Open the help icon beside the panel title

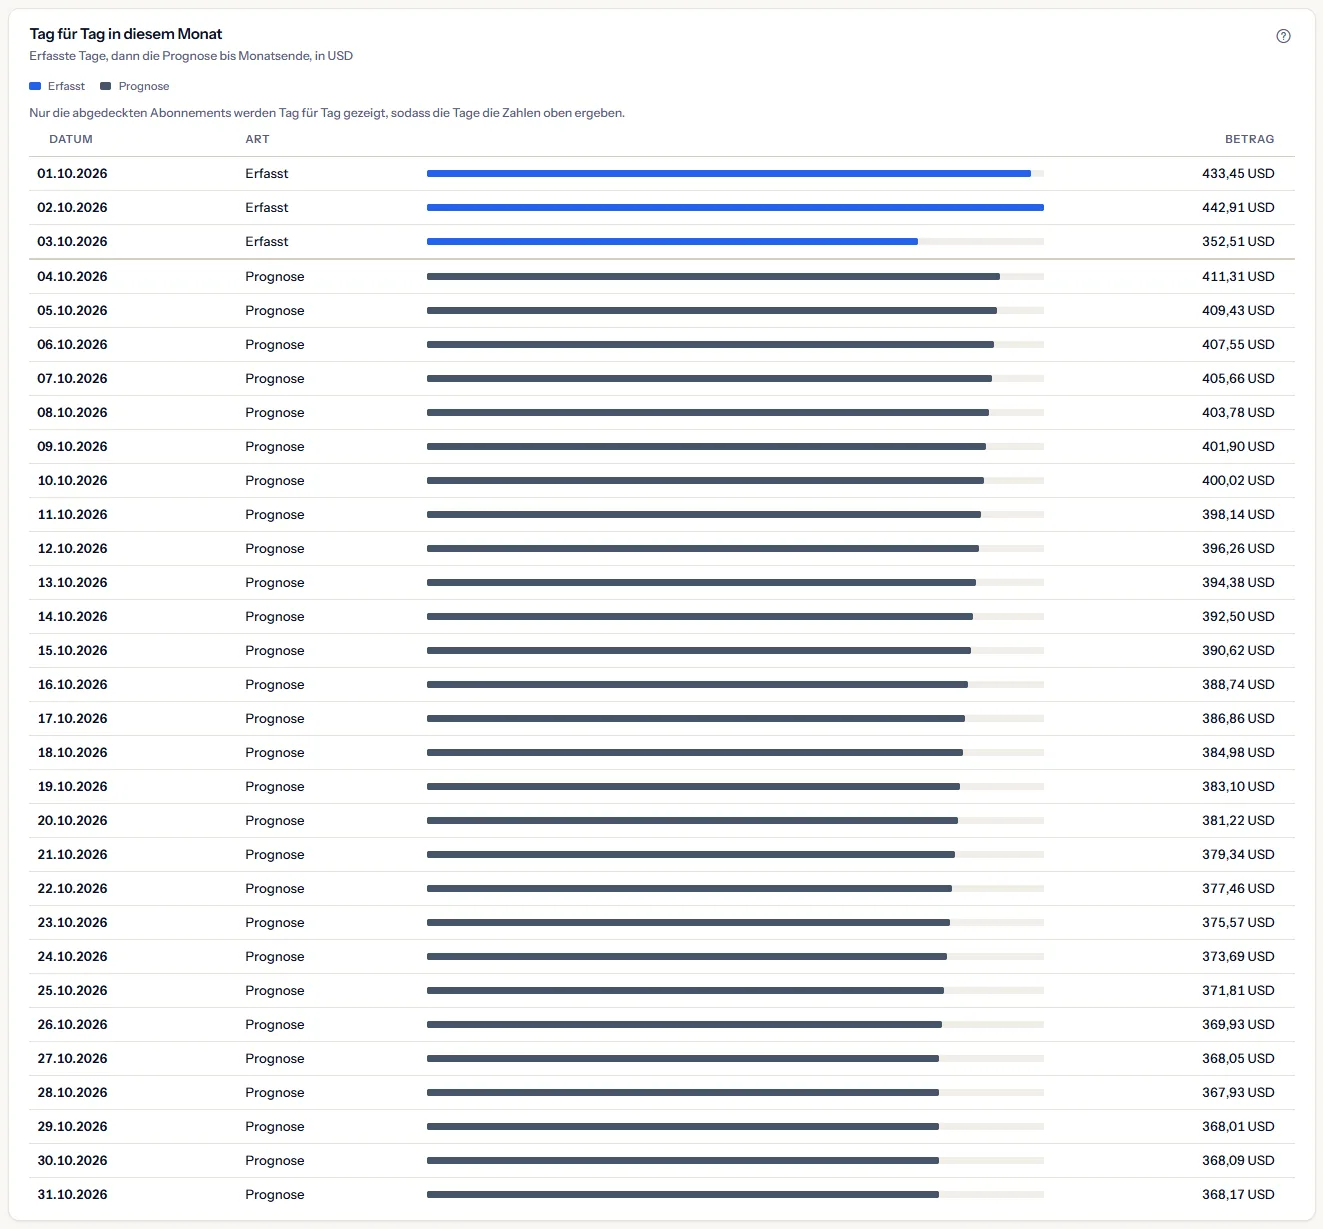1283,36
